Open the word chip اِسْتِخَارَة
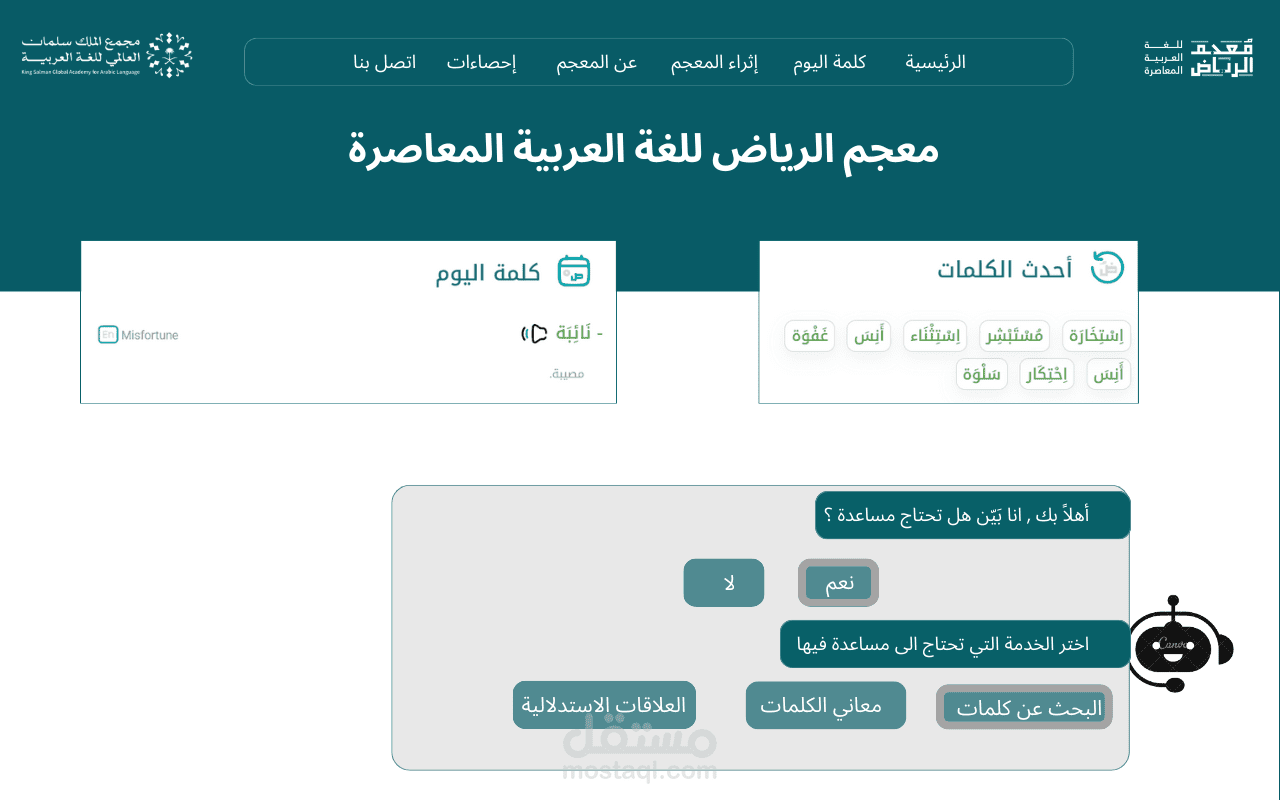 (x=1096, y=336)
